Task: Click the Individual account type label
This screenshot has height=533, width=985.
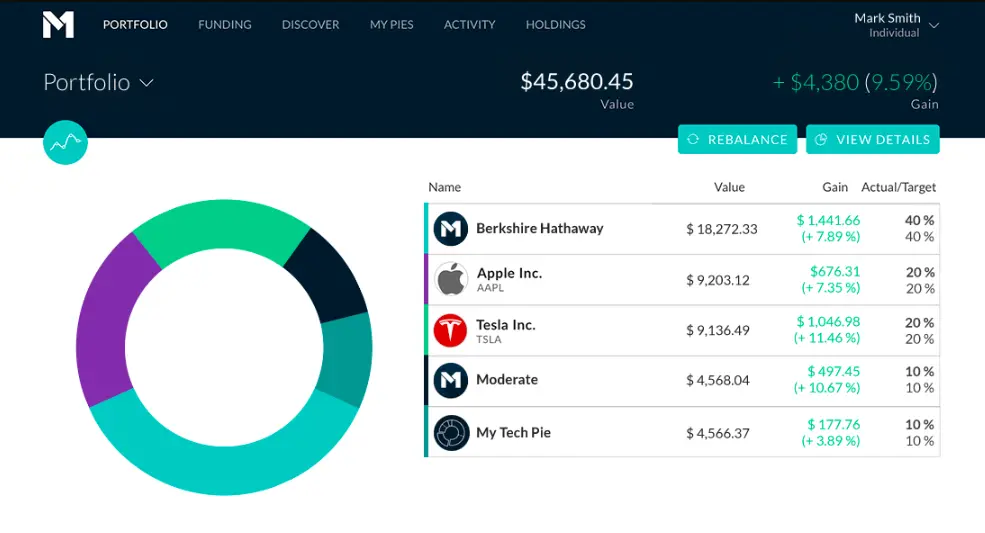Action: (x=894, y=33)
